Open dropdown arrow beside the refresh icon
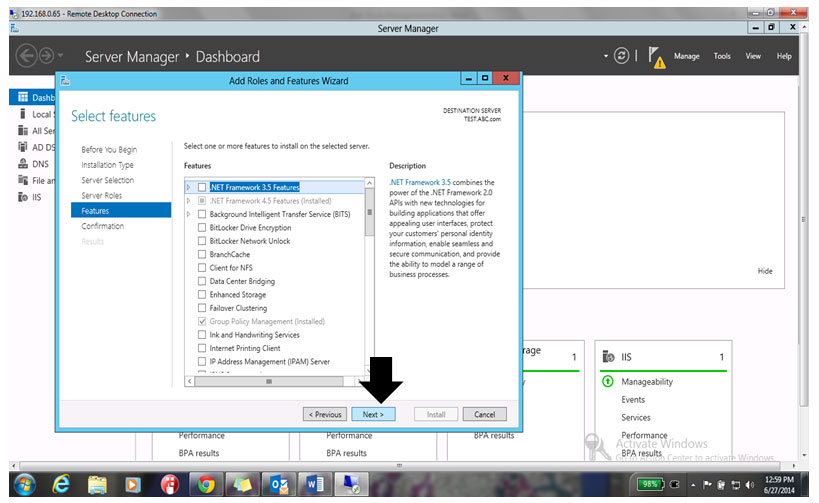Image resolution: width=819 pixels, height=503 pixels. [606, 56]
